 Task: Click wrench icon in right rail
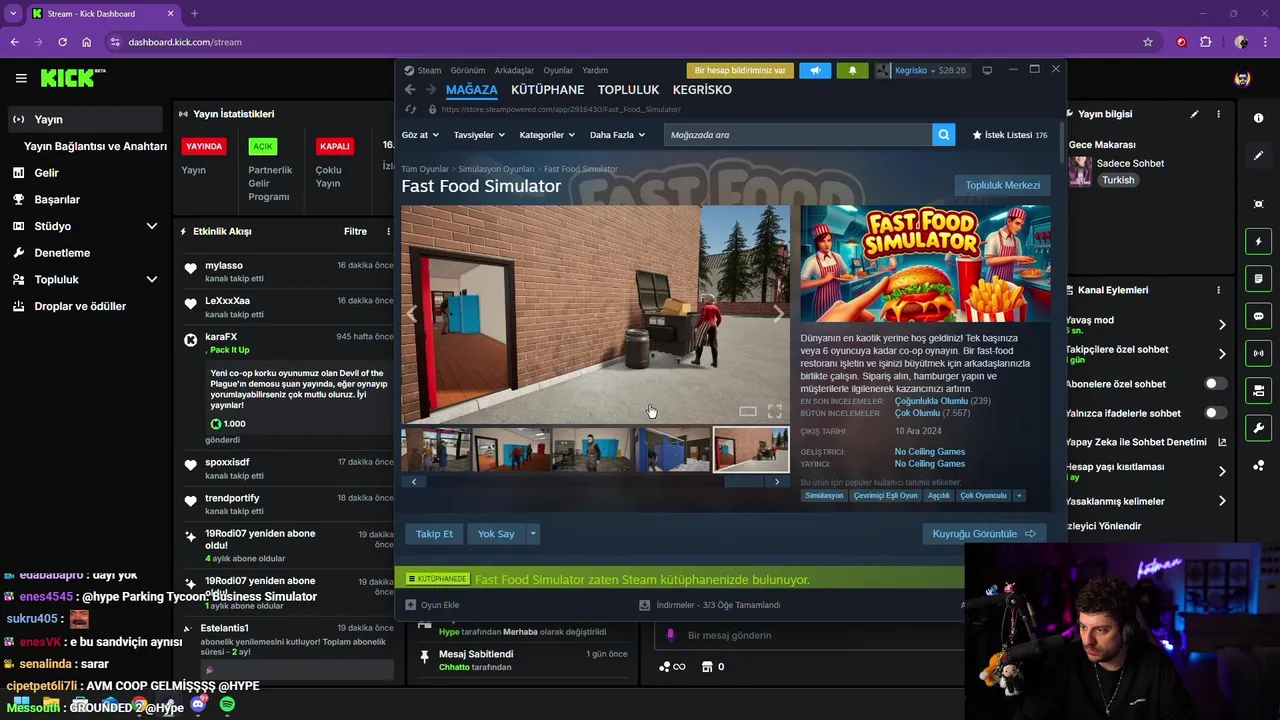click(1258, 428)
